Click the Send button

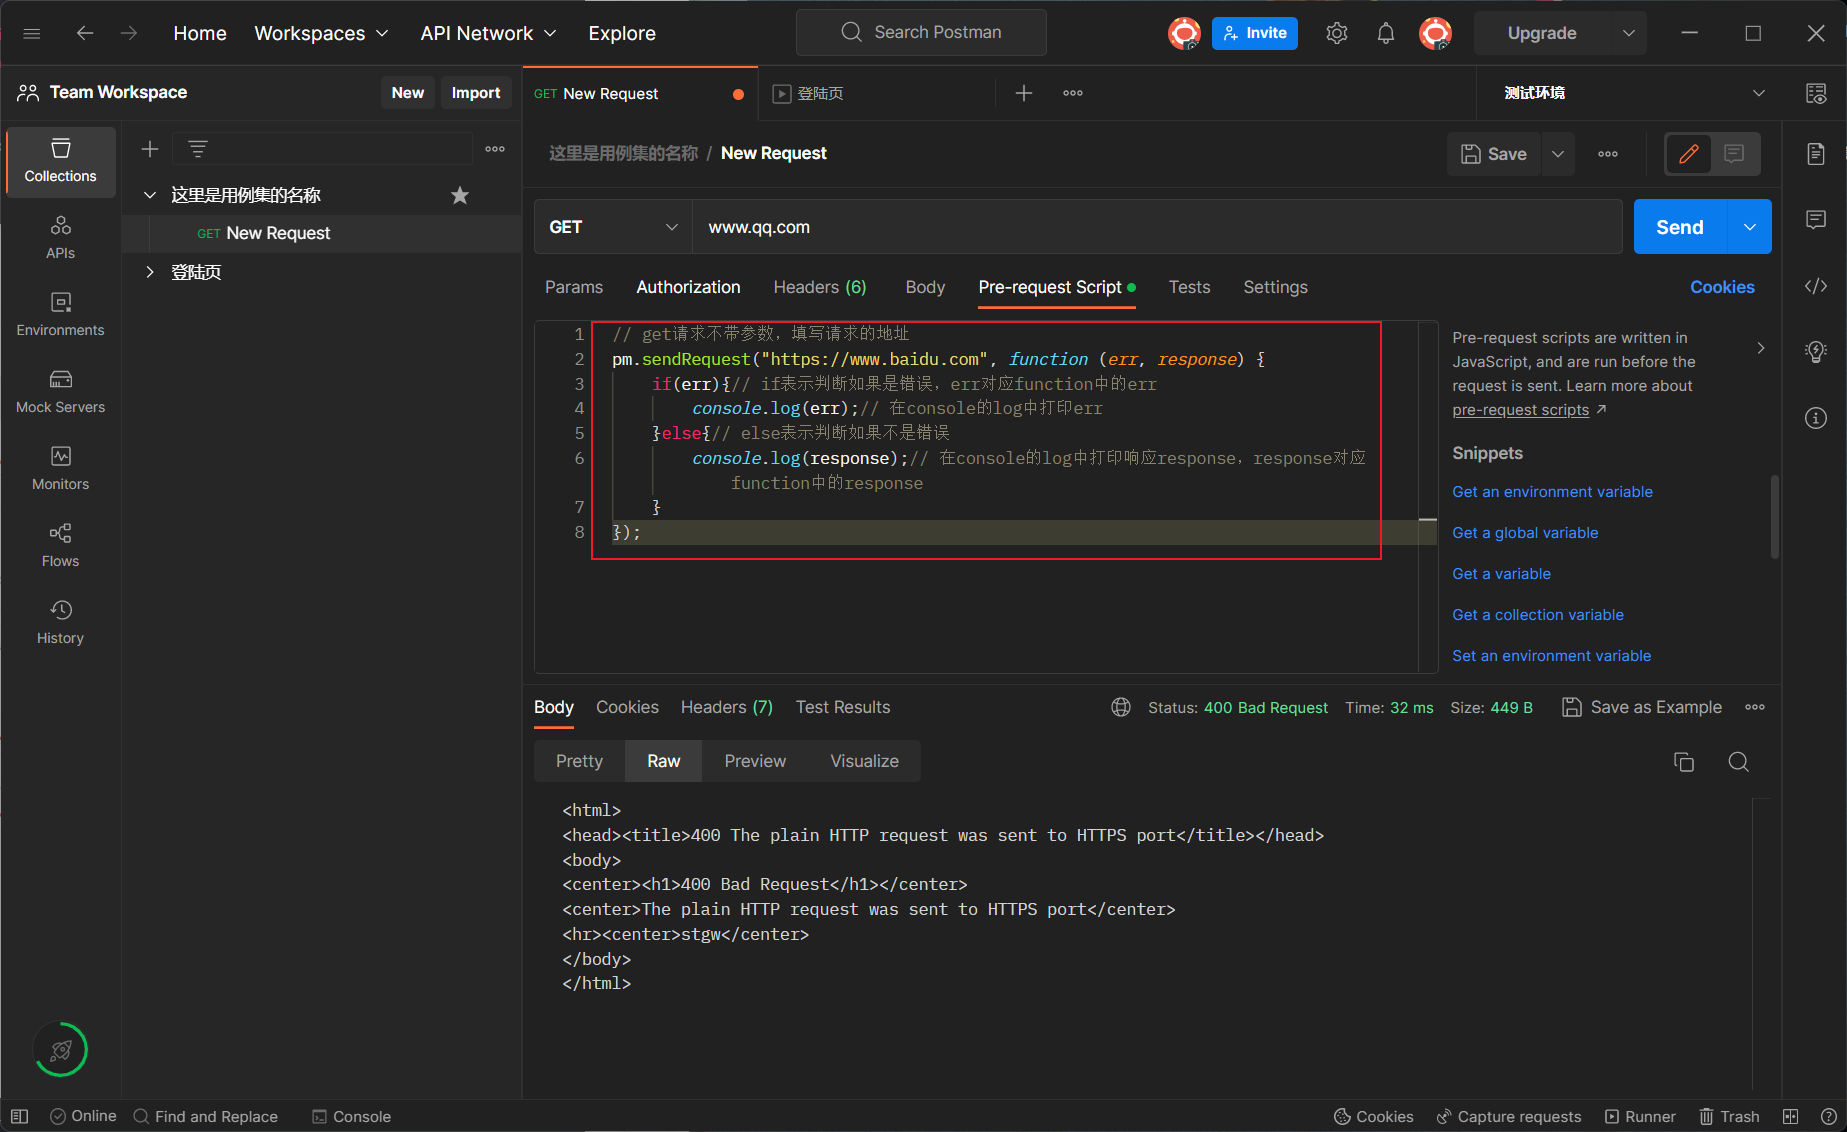pyautogui.click(x=1679, y=227)
